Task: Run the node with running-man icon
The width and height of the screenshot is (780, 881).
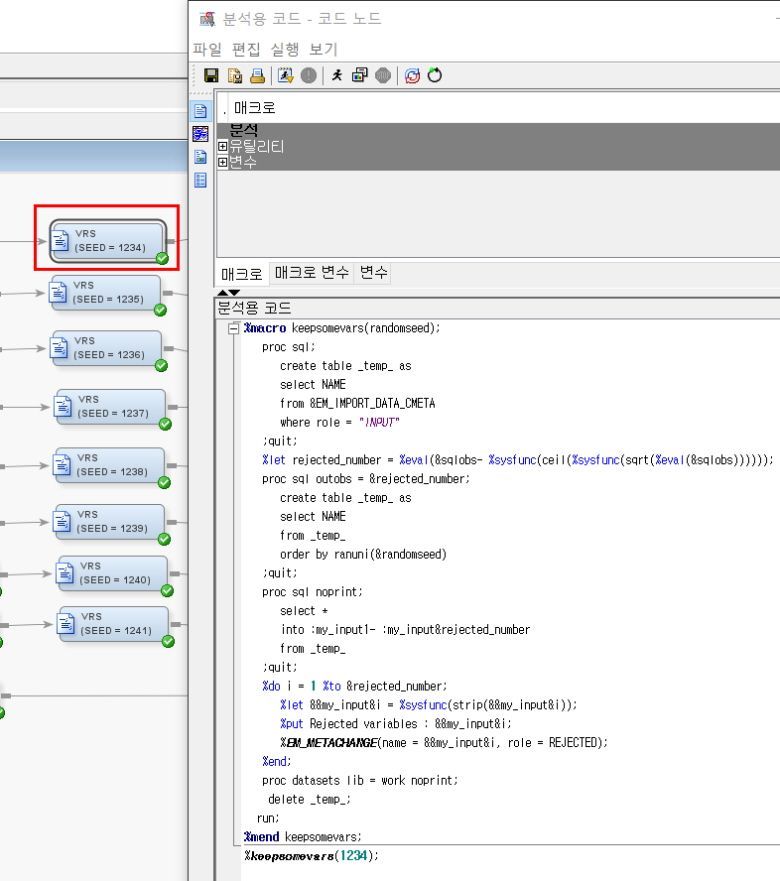Action: [339, 76]
